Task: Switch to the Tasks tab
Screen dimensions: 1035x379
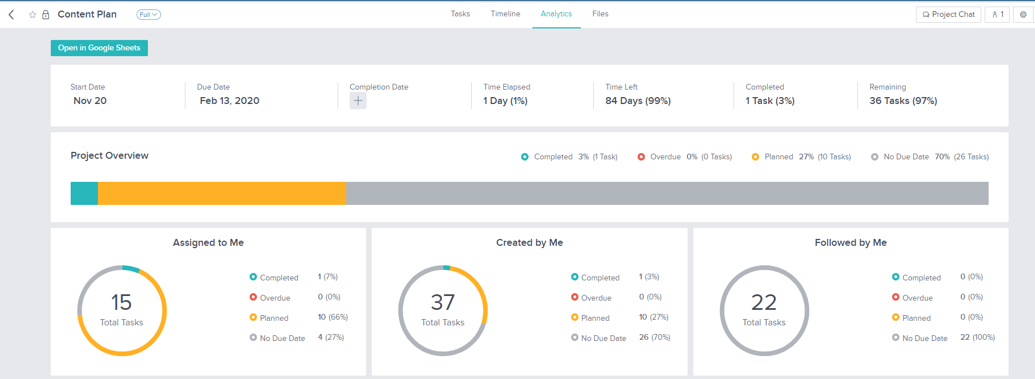Action: 460,14
